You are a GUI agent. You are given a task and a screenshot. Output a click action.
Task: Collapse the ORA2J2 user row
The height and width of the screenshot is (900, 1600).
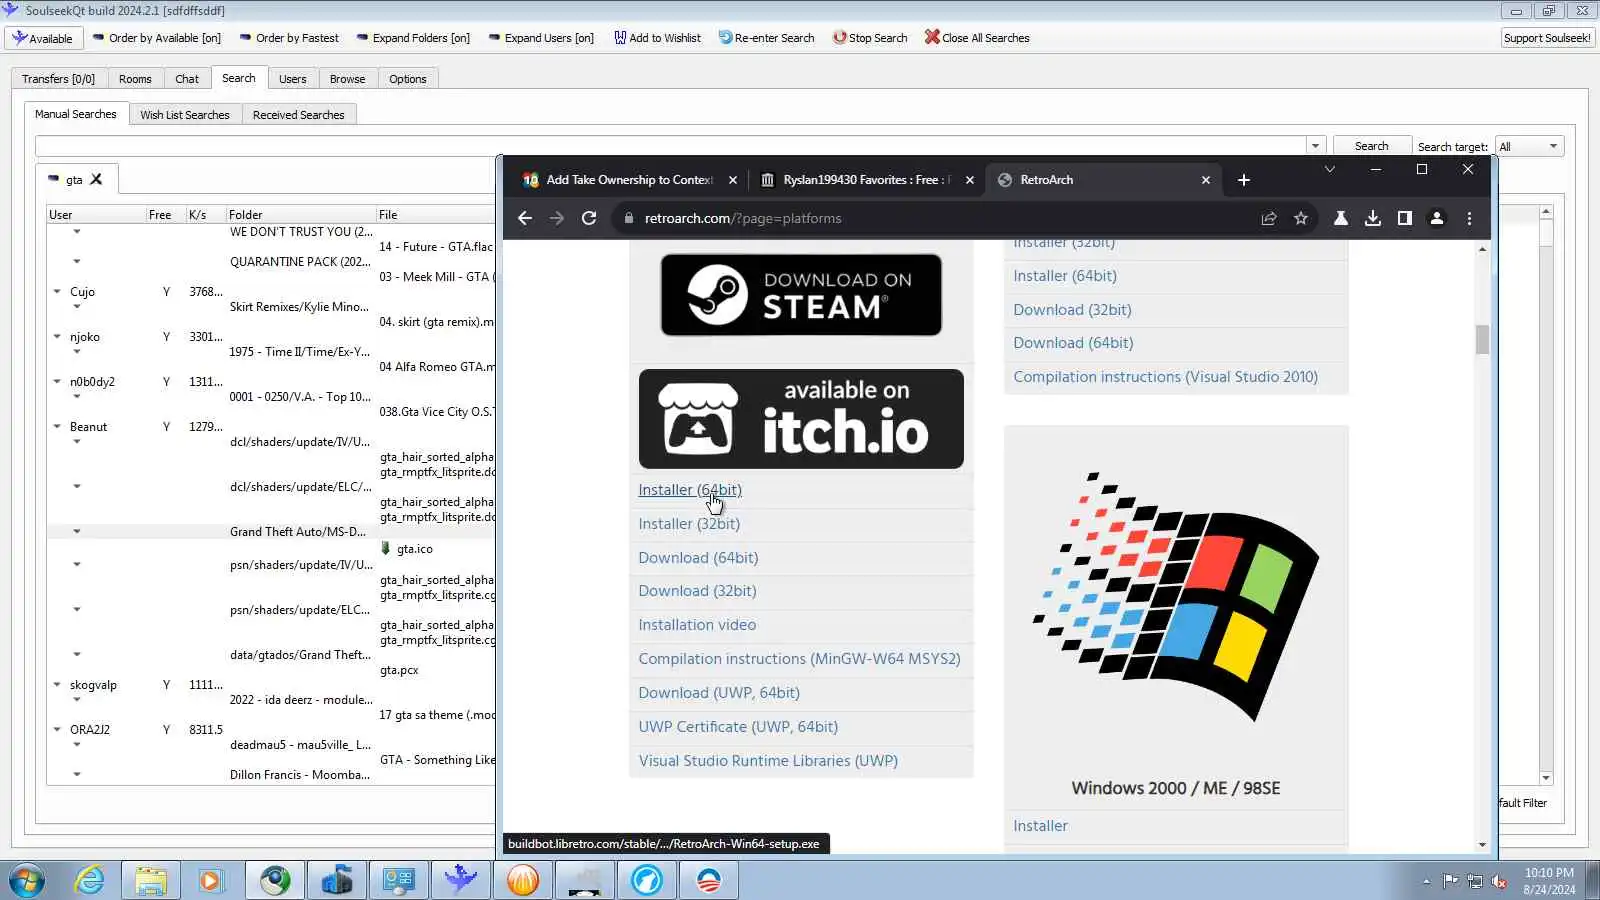point(57,730)
